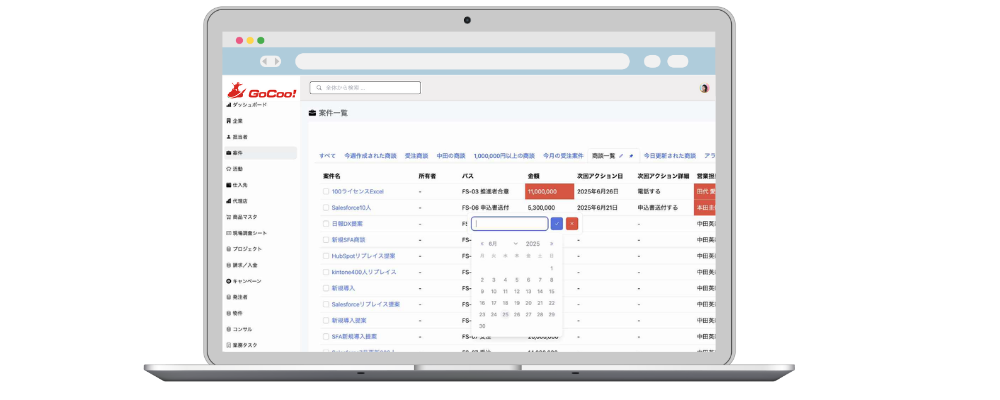
Task: Click the 5,300,000 amount cell
Action: 541,208
